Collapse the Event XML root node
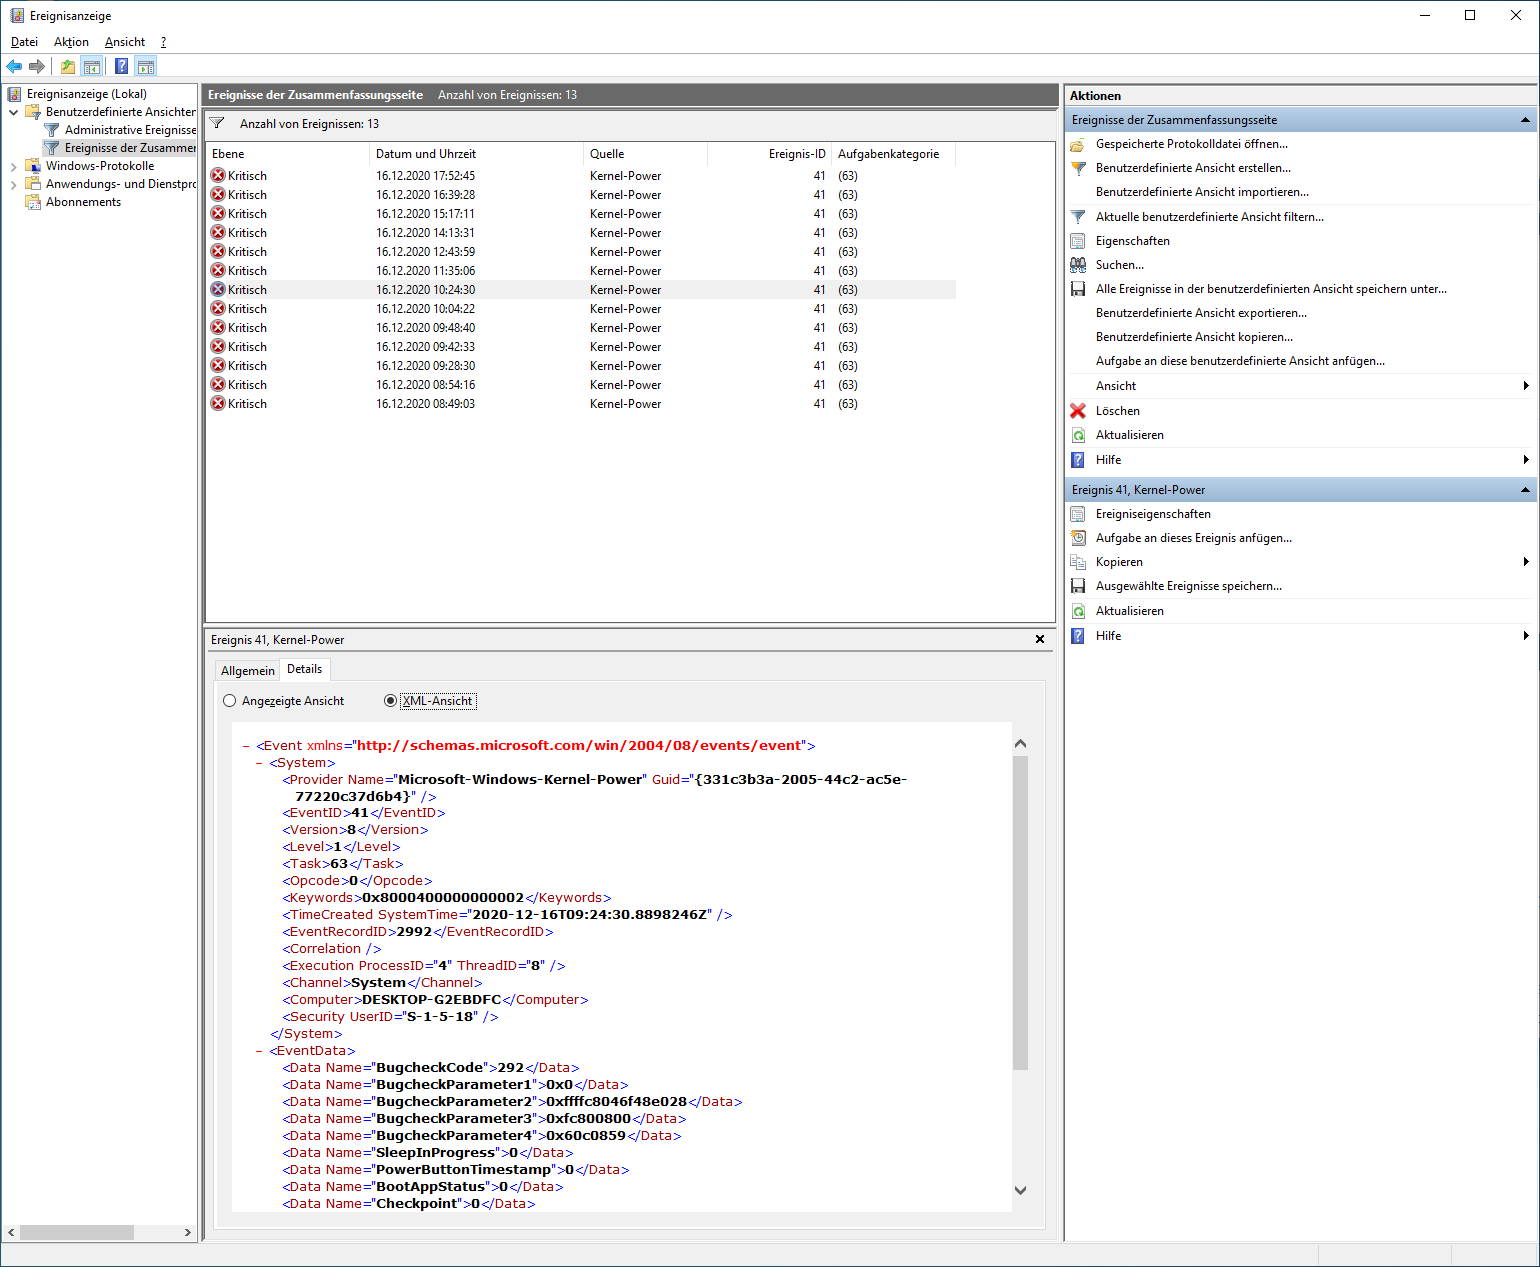Screen dimensions: 1540x1267 [x=246, y=746]
